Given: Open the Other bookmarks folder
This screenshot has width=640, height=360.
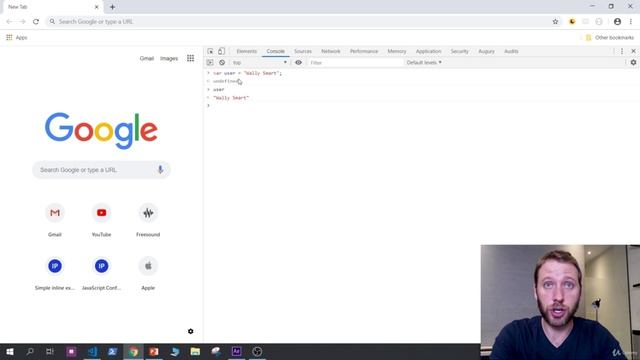Looking at the screenshot, I should click(x=610, y=38).
